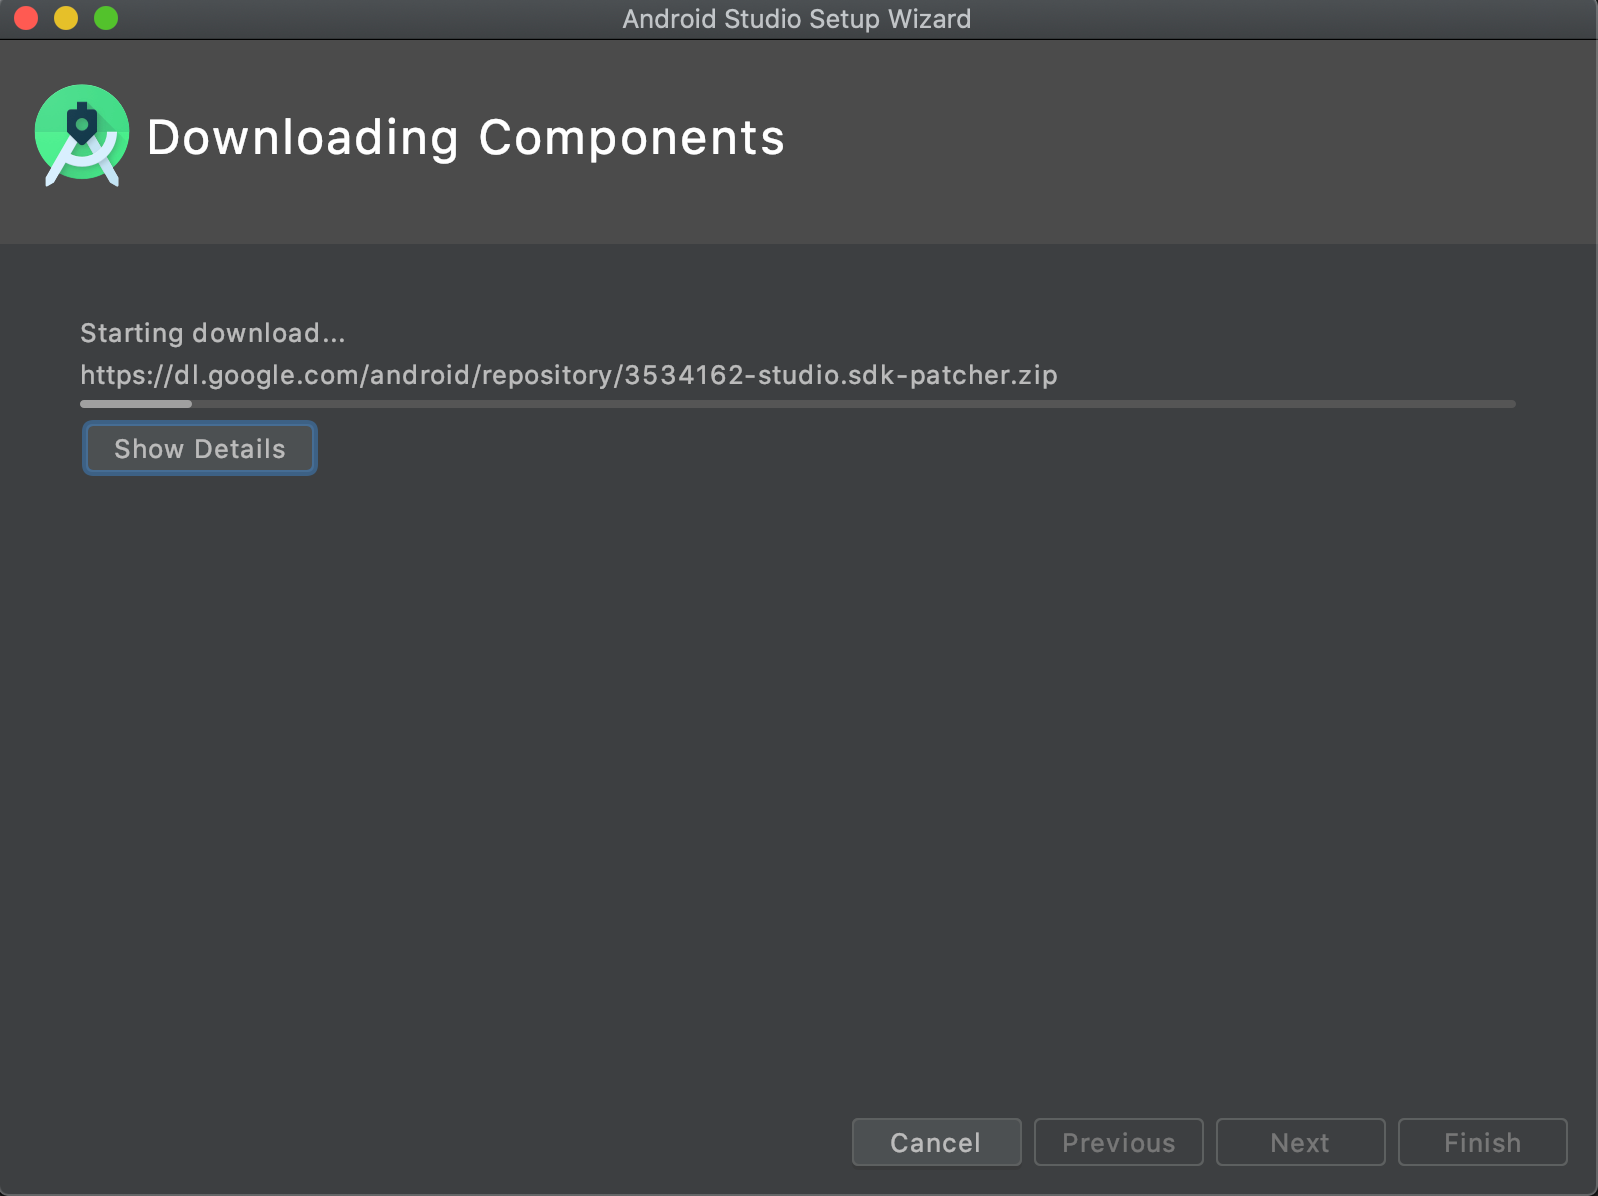
Task: Maximize the window using the green button
Action: (x=106, y=18)
